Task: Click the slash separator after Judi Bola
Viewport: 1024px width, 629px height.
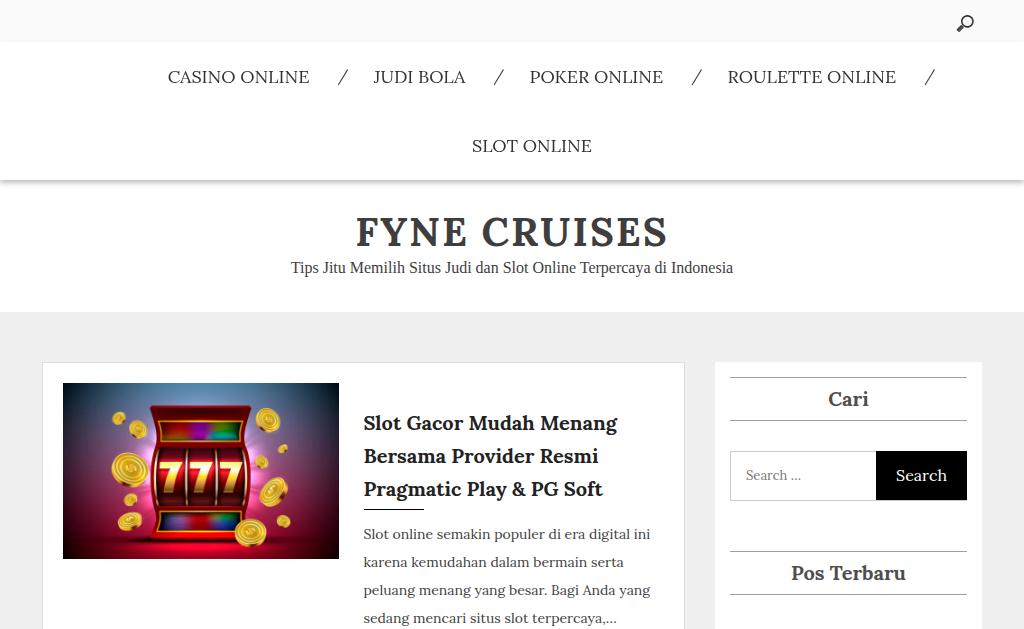Action: coord(498,77)
